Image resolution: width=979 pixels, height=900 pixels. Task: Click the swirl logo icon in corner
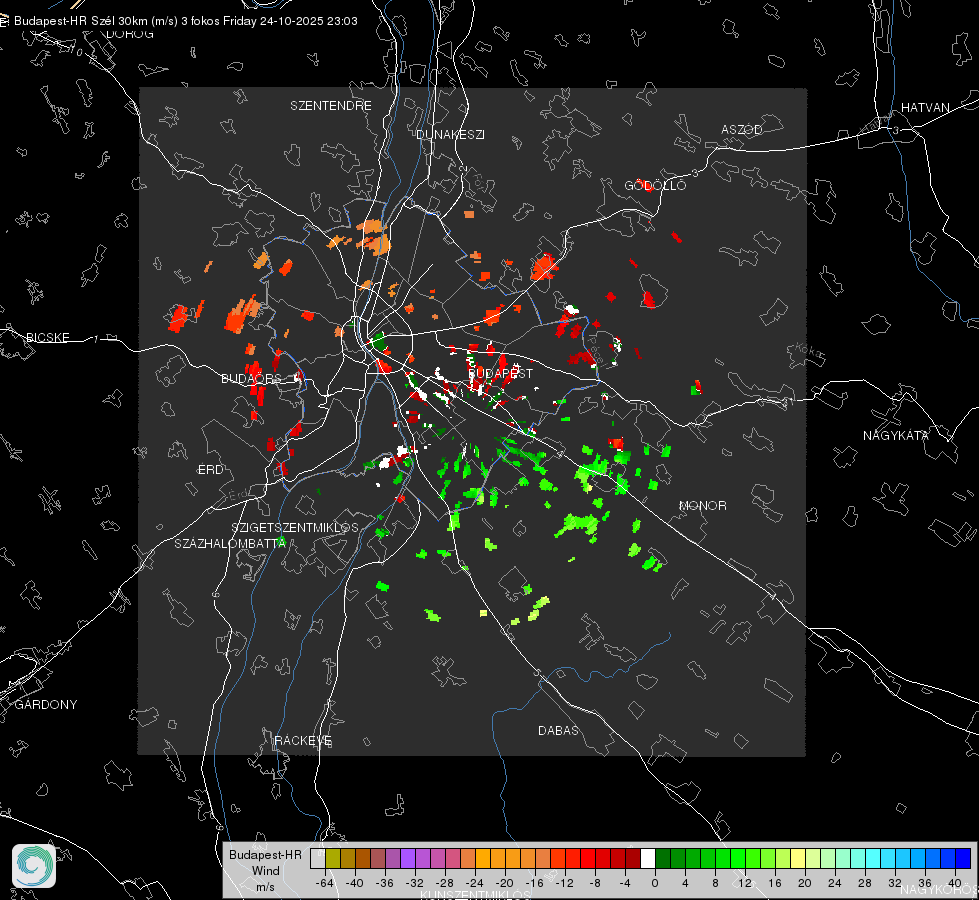[34, 866]
